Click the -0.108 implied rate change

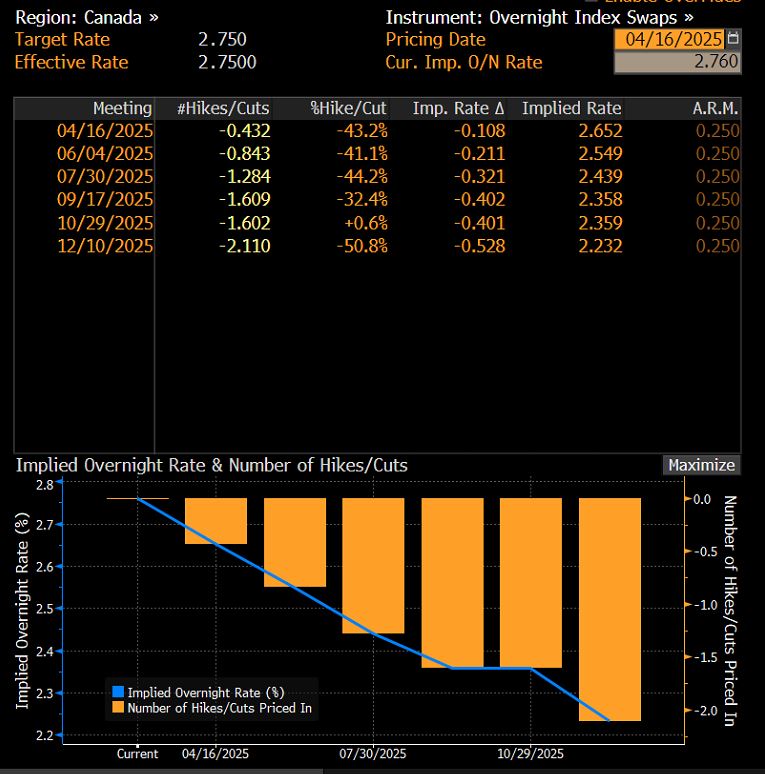480,131
